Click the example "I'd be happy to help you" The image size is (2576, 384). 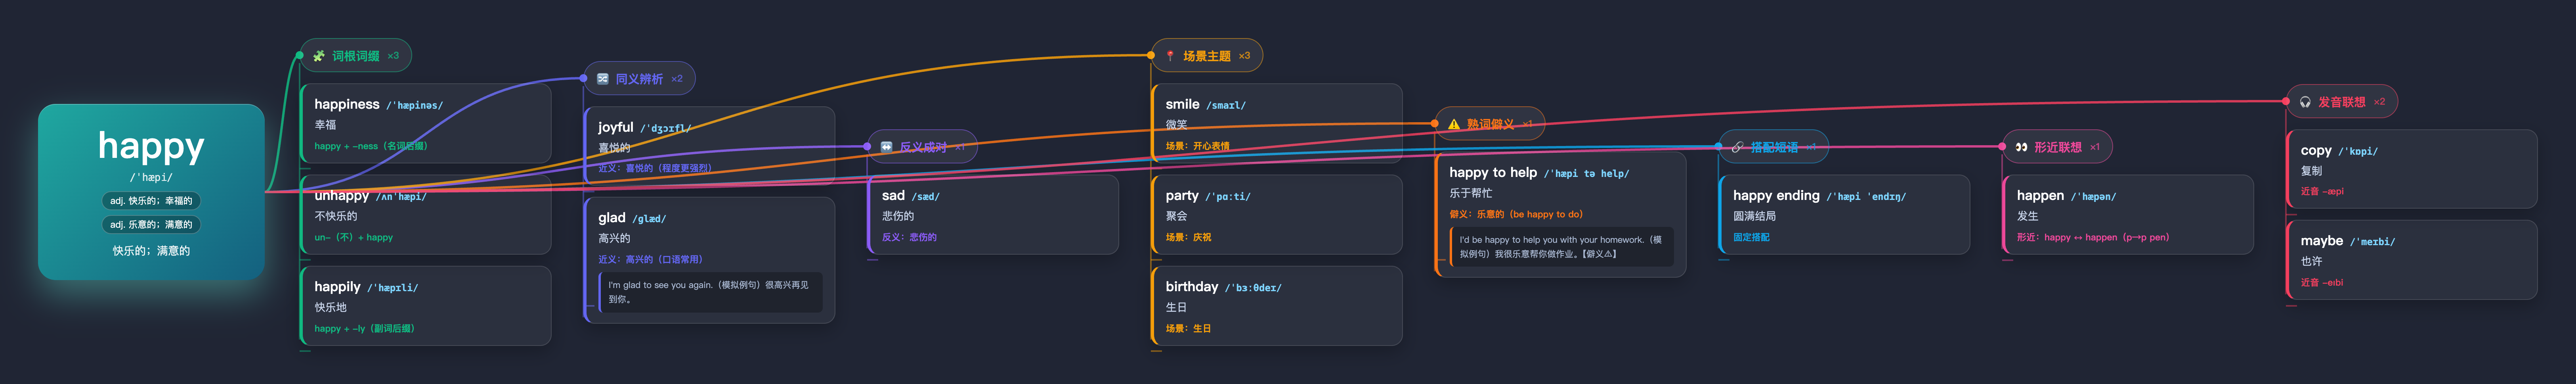[x=1562, y=247]
